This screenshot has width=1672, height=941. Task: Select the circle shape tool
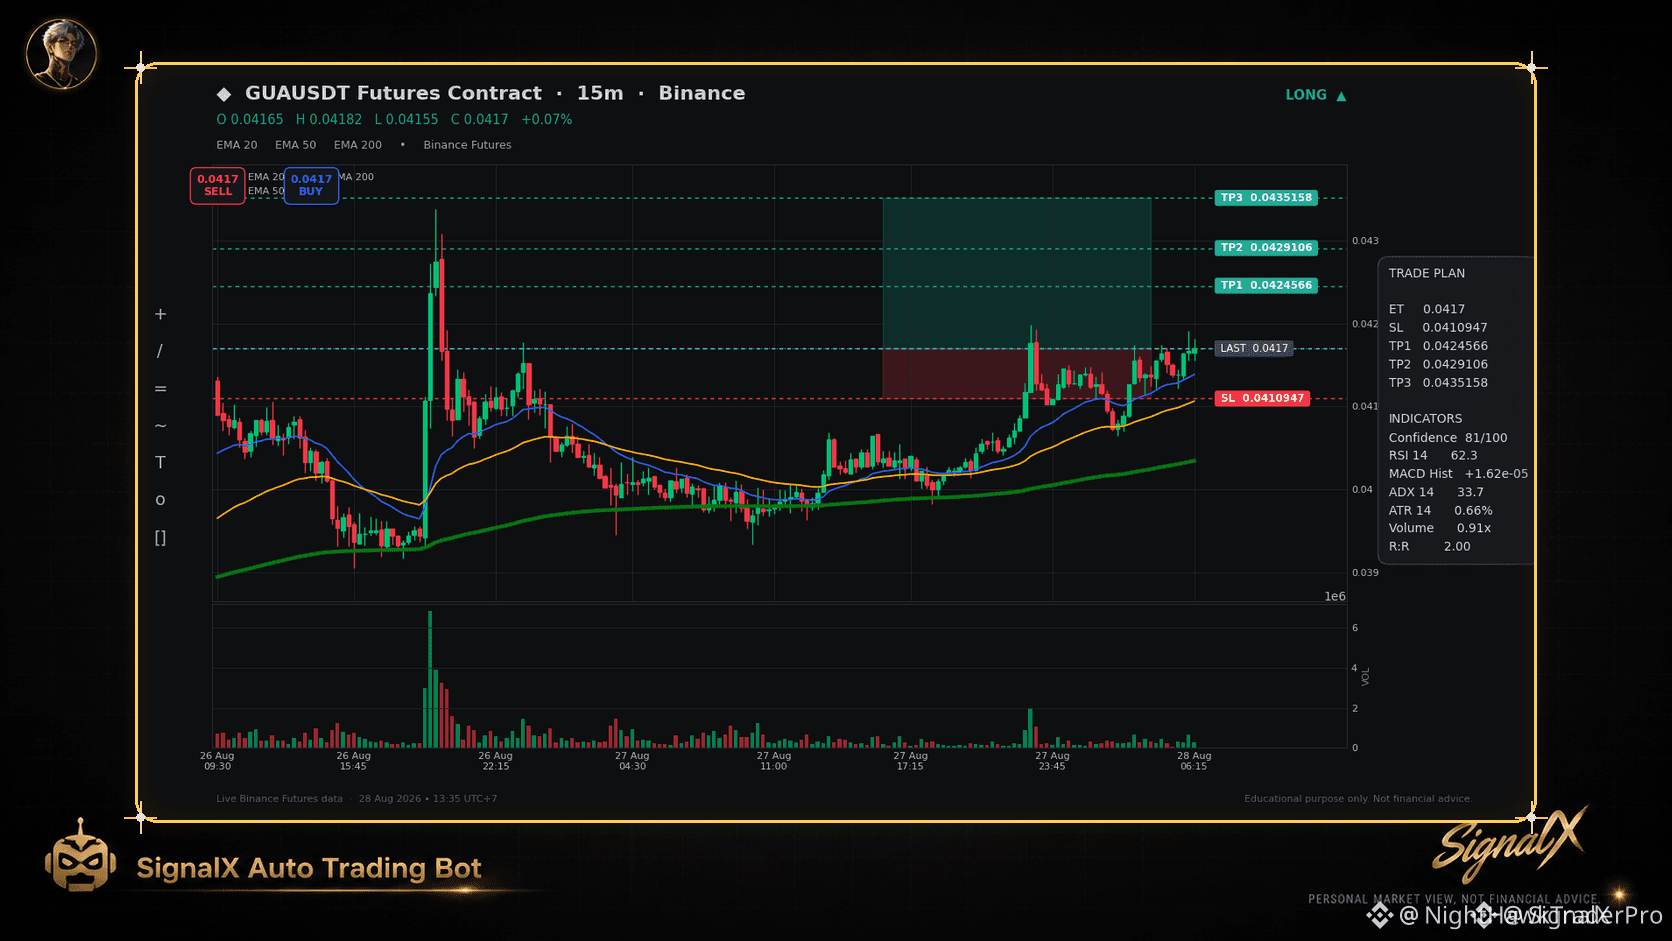pyautogui.click(x=160, y=500)
